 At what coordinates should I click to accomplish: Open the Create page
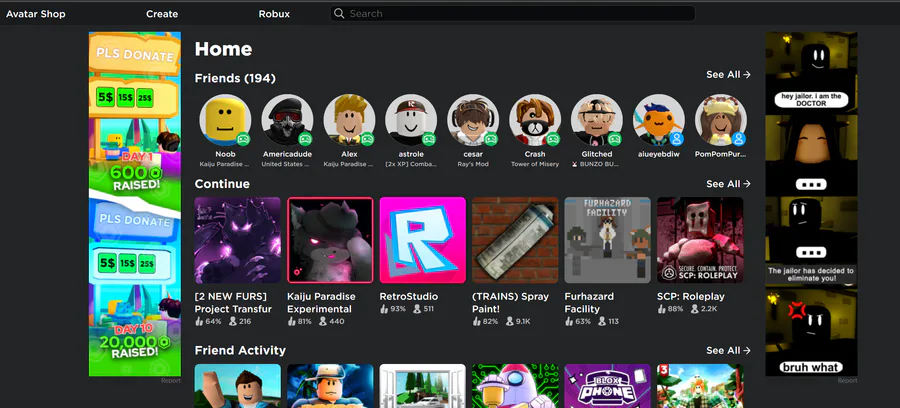click(x=162, y=14)
